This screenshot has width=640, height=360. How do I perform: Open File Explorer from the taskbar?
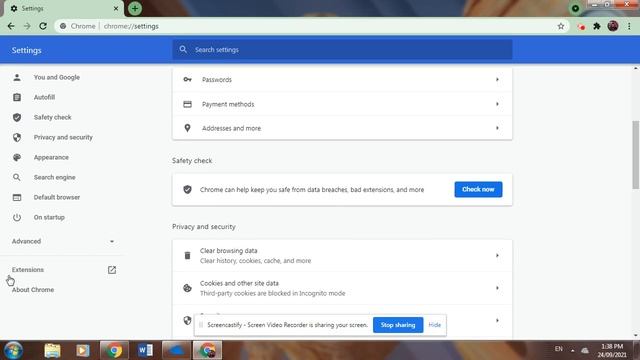(52, 350)
